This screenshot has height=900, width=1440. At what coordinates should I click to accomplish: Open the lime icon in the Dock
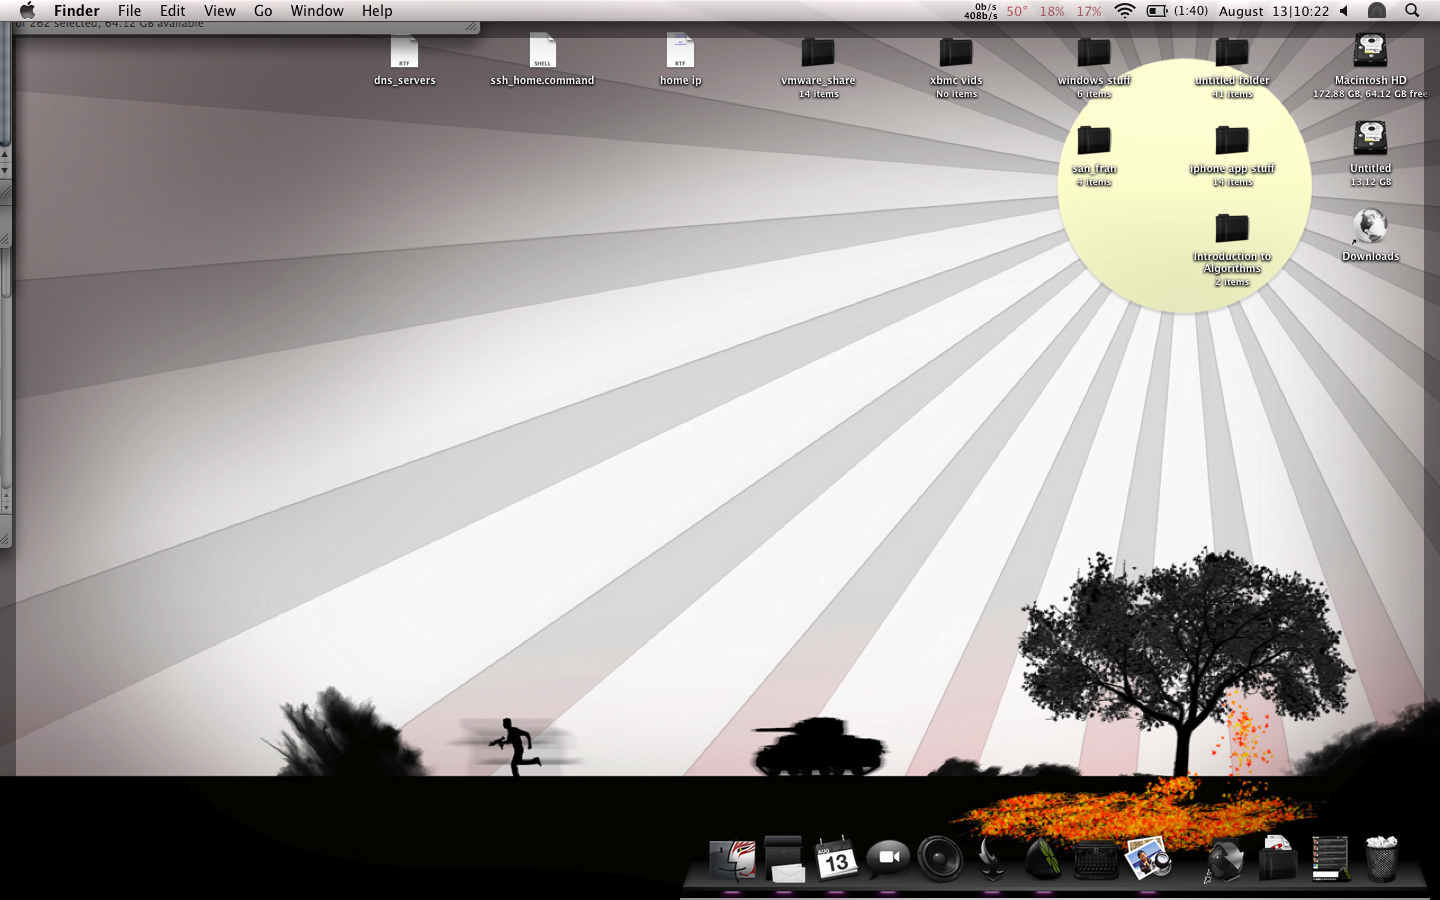click(x=1044, y=859)
